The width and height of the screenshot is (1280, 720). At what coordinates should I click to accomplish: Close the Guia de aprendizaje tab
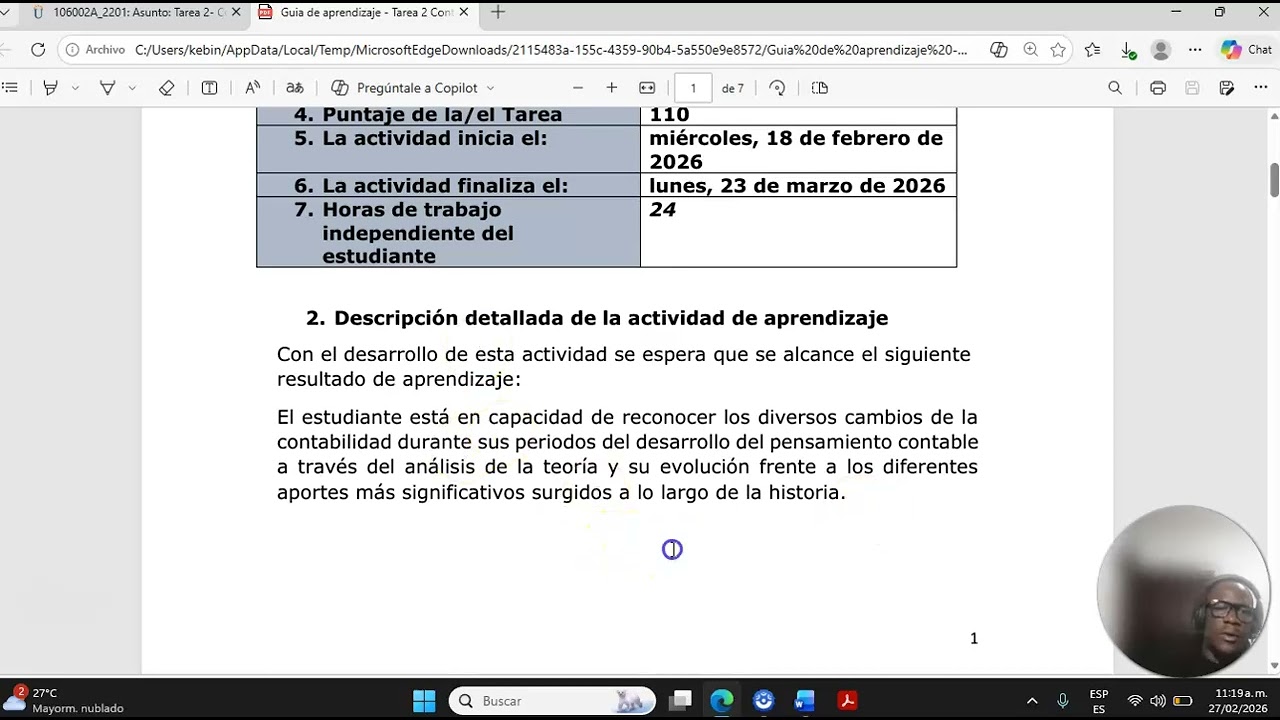(x=463, y=12)
